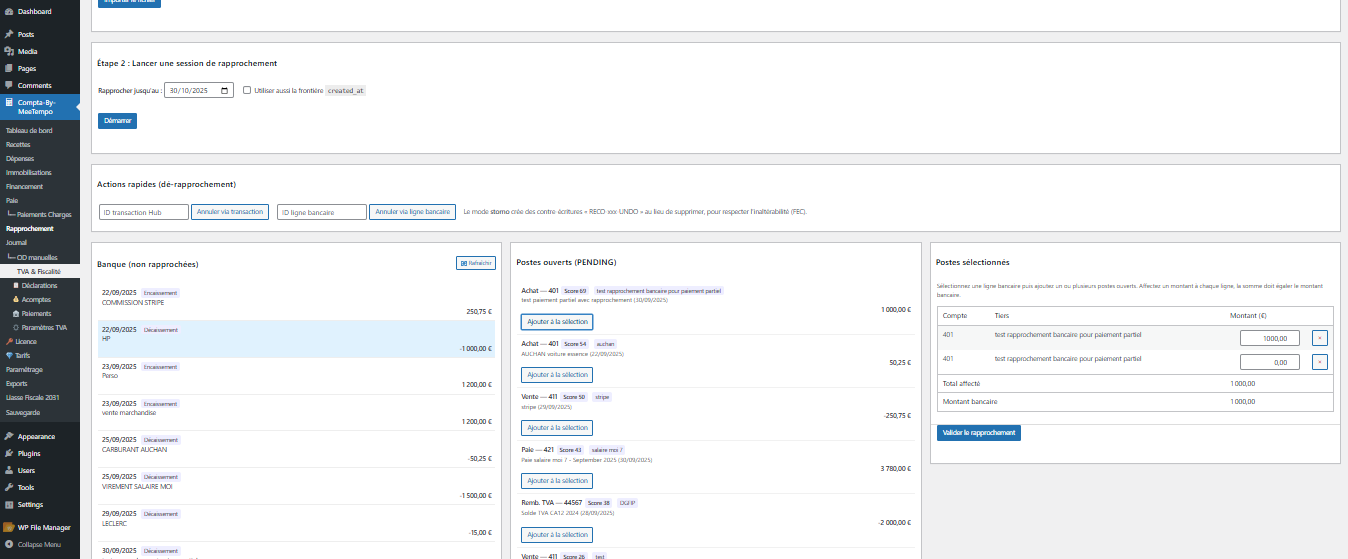1348x559 pixels.
Task: Open the Settings icon in sidebar
Action: tap(9, 504)
